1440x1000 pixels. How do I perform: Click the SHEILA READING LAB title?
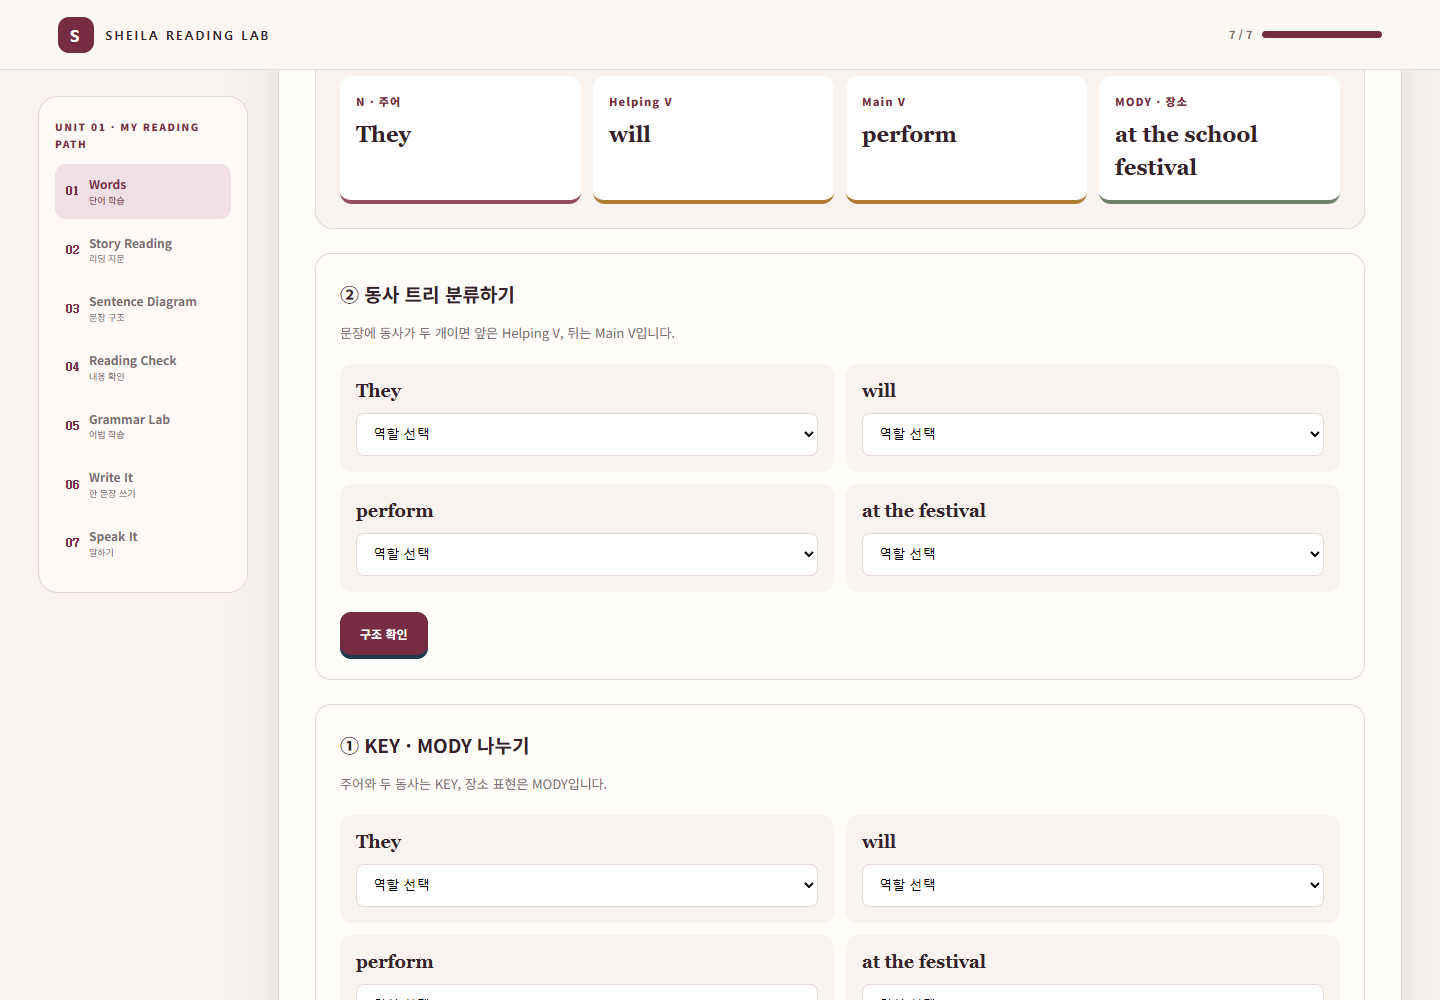click(187, 35)
